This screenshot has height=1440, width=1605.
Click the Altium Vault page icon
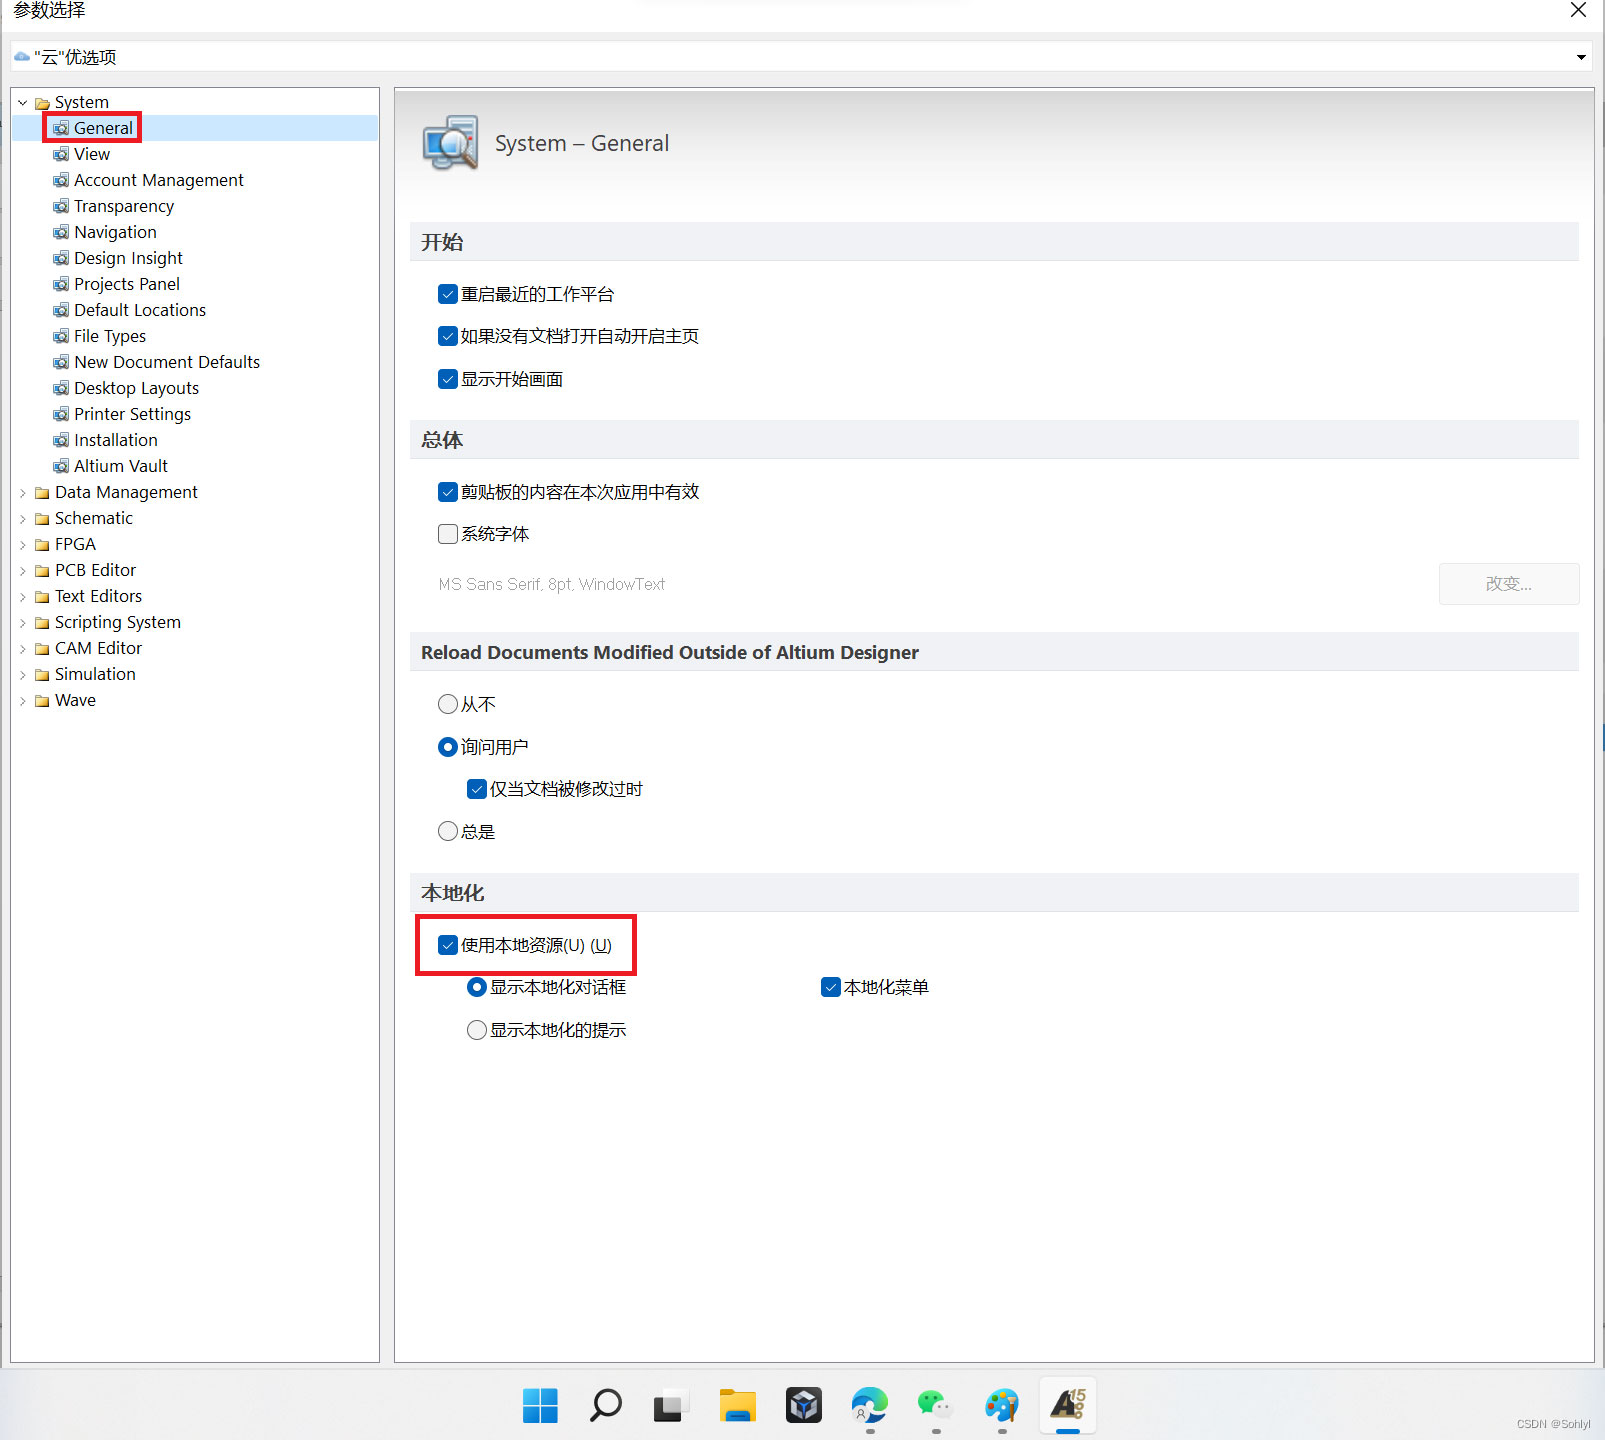point(61,466)
